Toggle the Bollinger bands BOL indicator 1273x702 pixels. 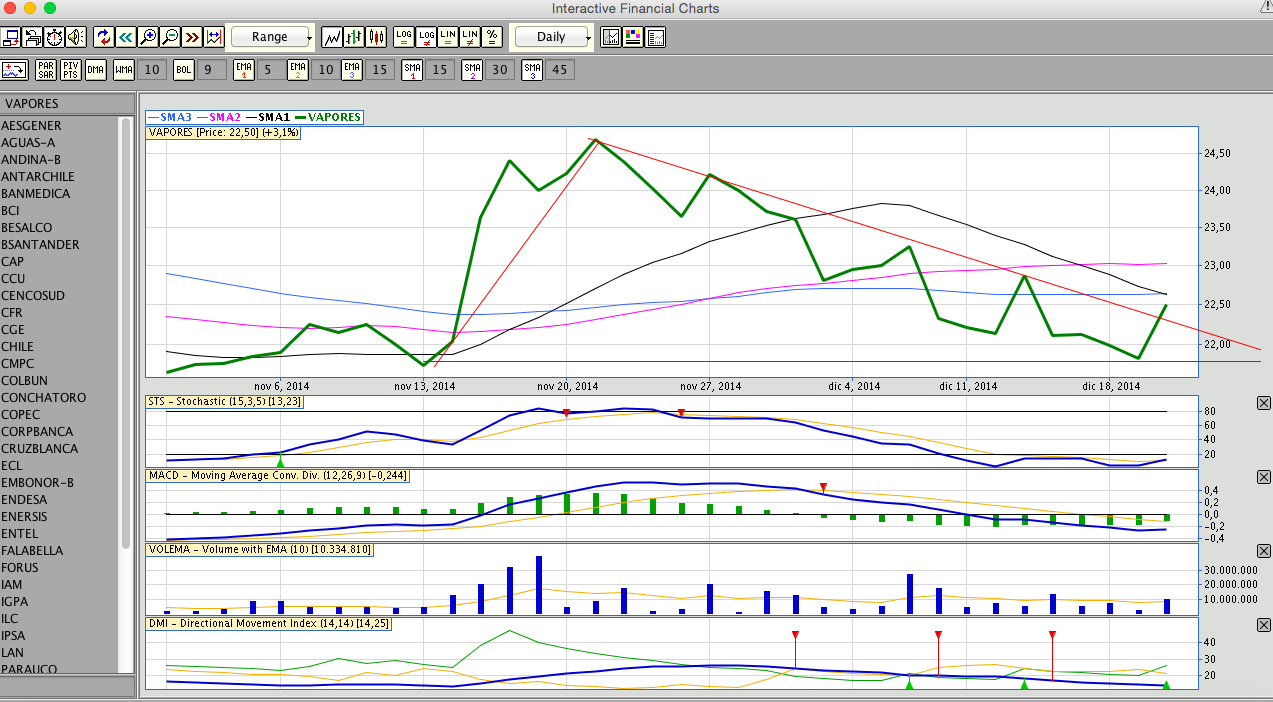183,70
